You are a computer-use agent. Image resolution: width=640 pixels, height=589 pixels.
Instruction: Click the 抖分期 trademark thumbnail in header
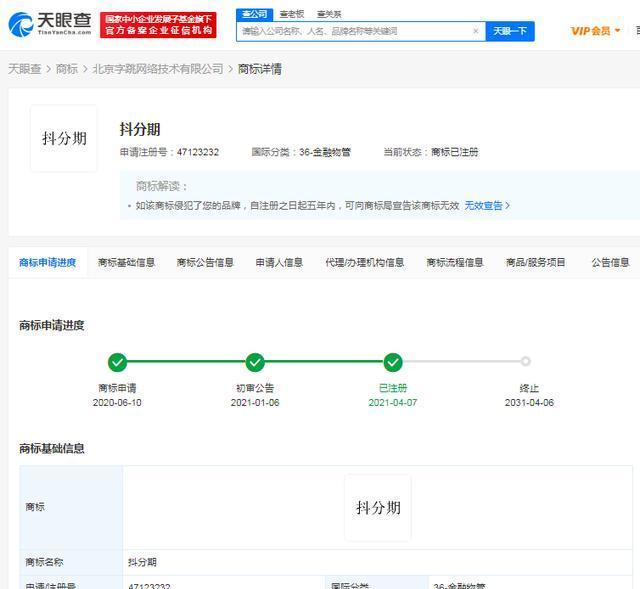pyautogui.click(x=64, y=138)
